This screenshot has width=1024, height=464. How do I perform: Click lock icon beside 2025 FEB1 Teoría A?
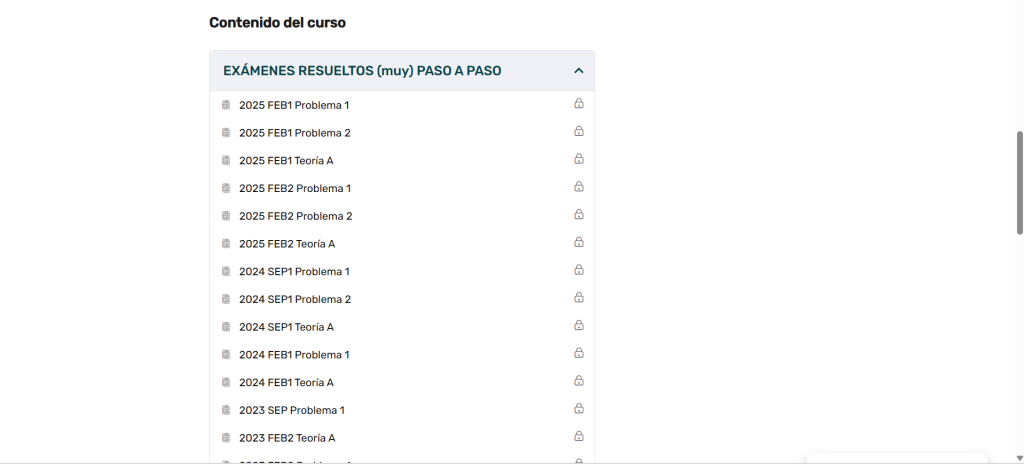(579, 159)
